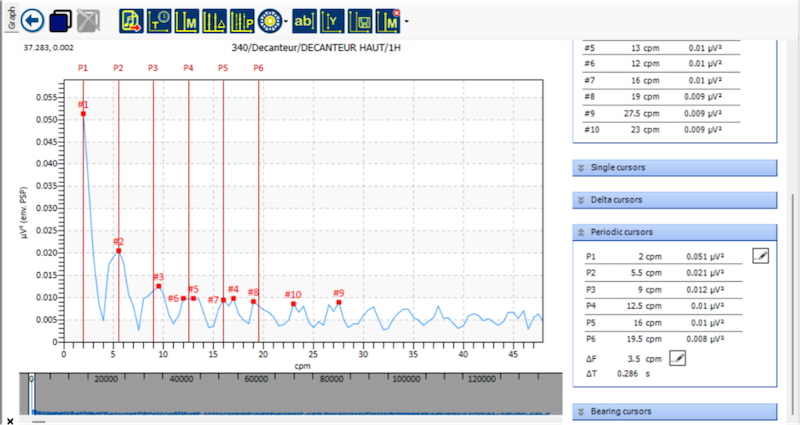
Task: Open dropdown arrow beside bearing icon
Action: 286,21
